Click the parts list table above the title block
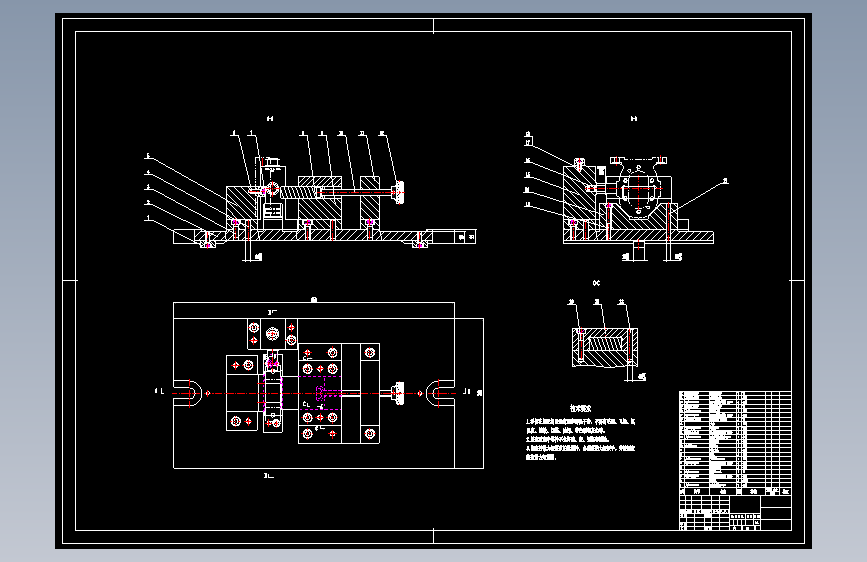 click(735, 443)
